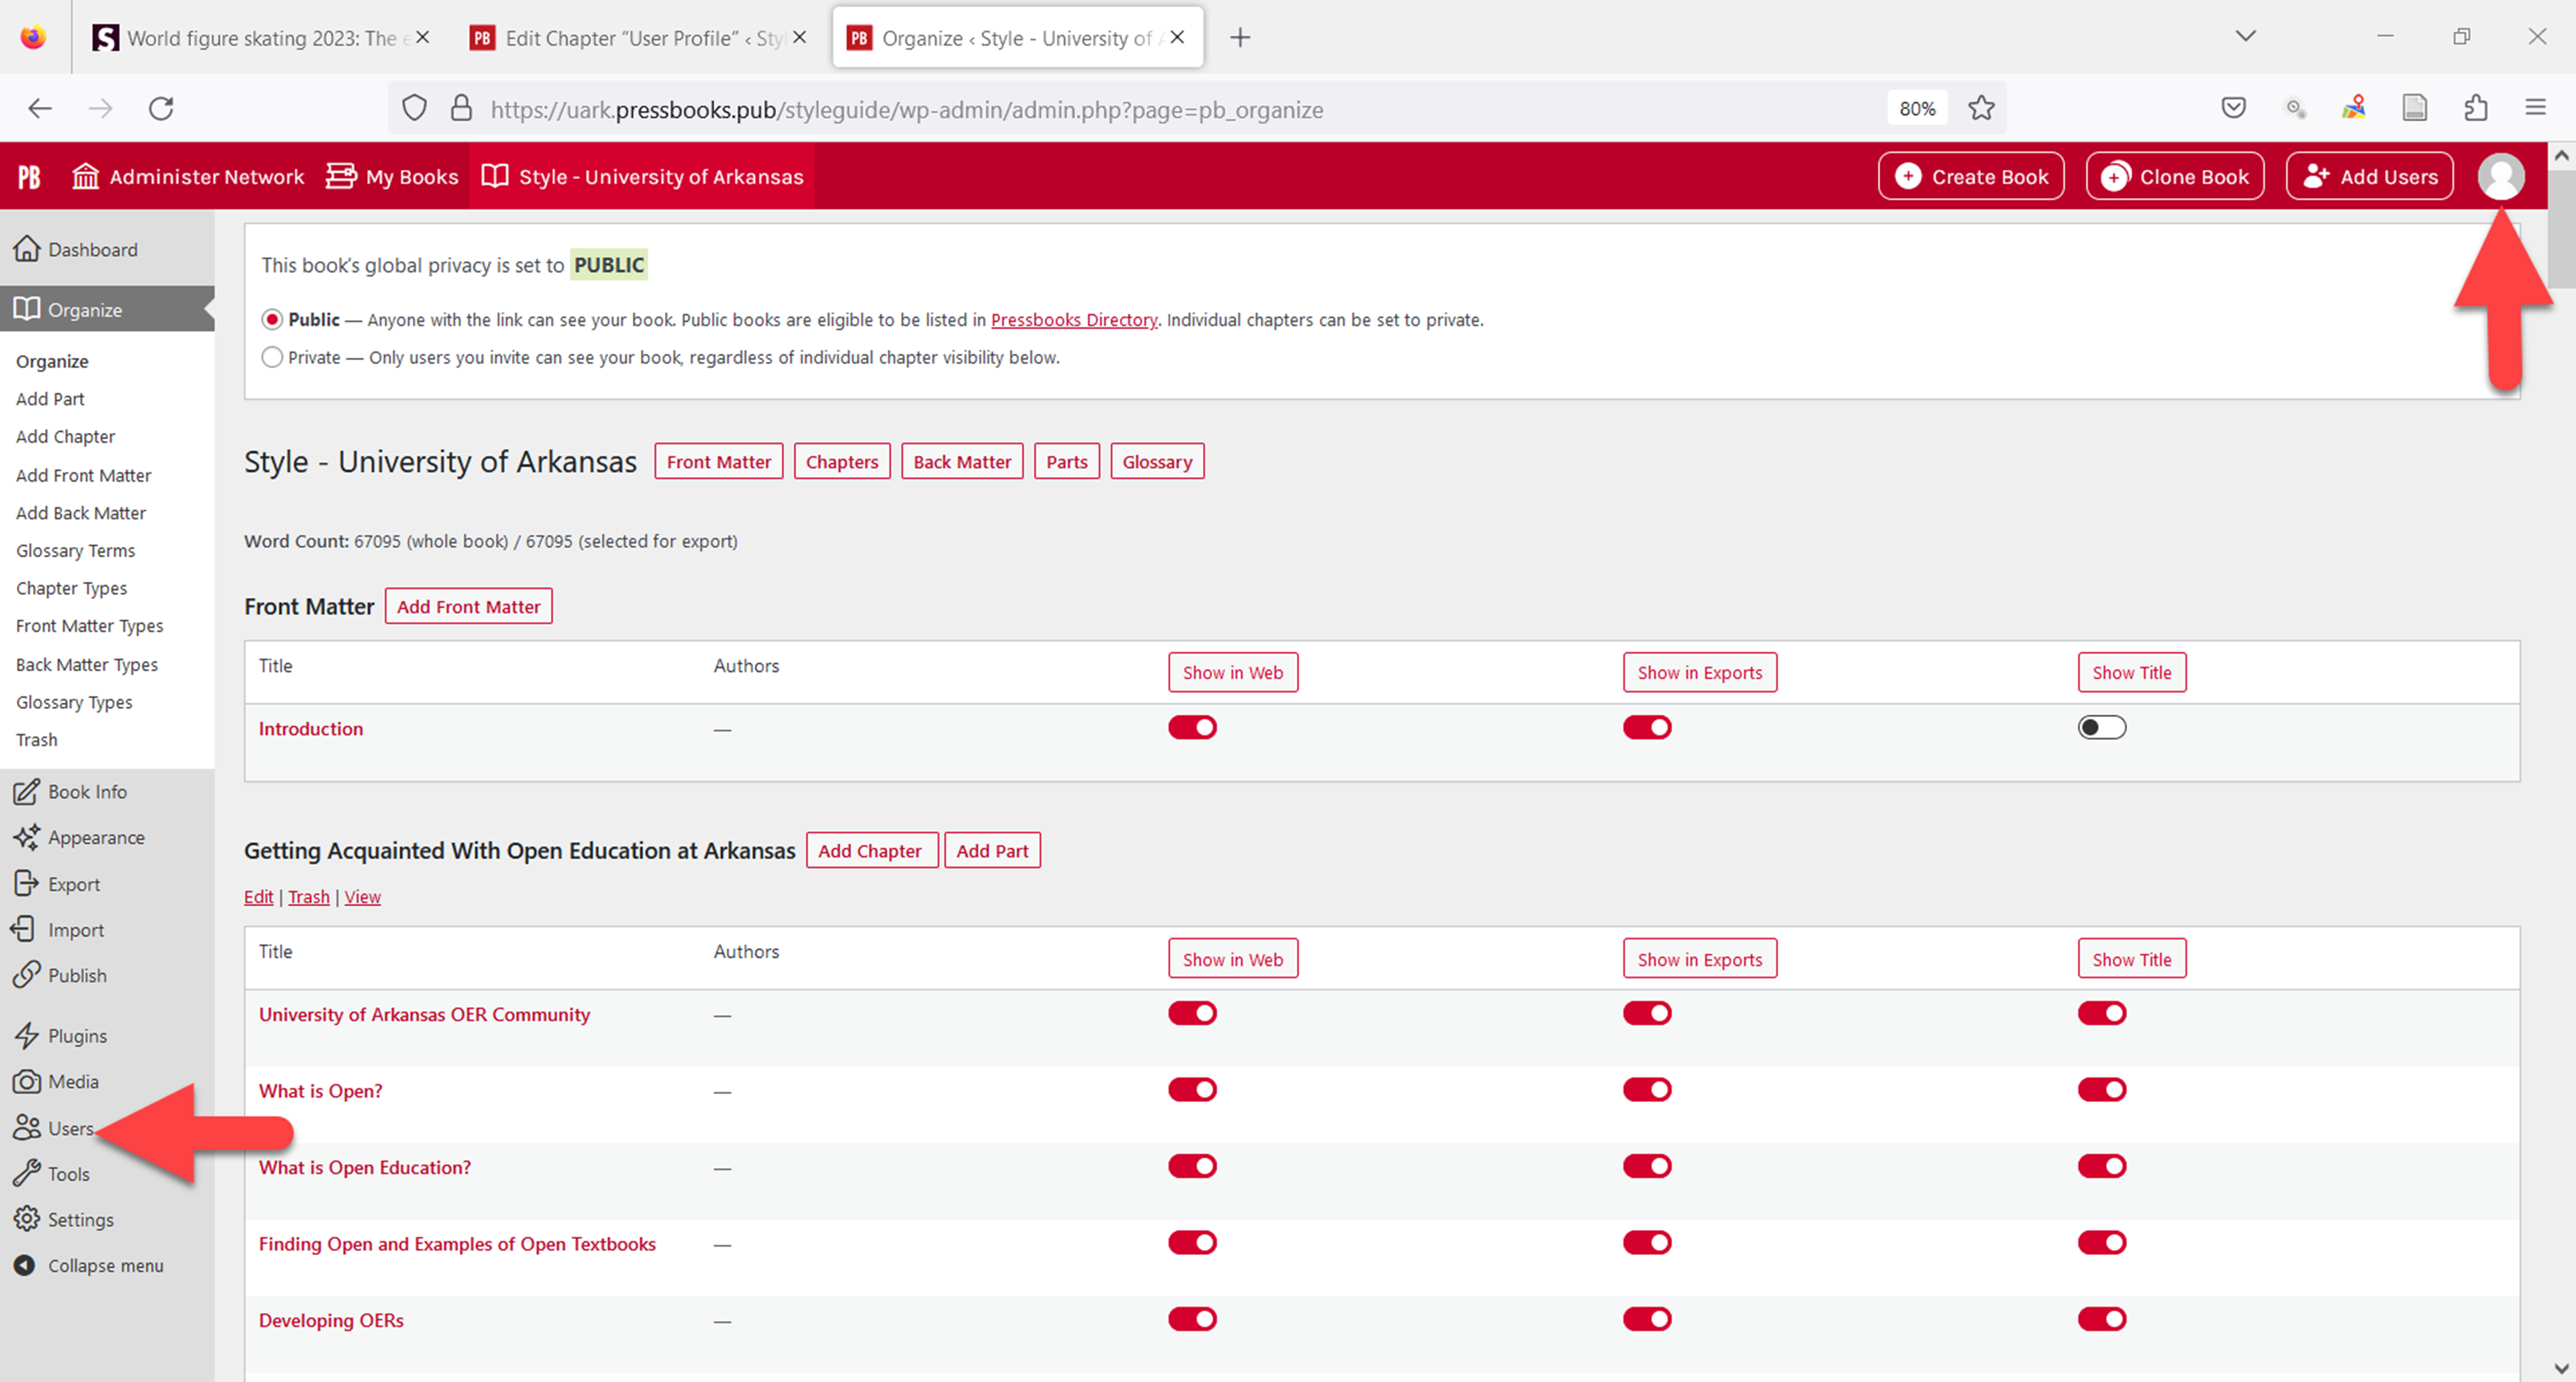
Task: Open Publish in the sidebar
Action: [60, 976]
